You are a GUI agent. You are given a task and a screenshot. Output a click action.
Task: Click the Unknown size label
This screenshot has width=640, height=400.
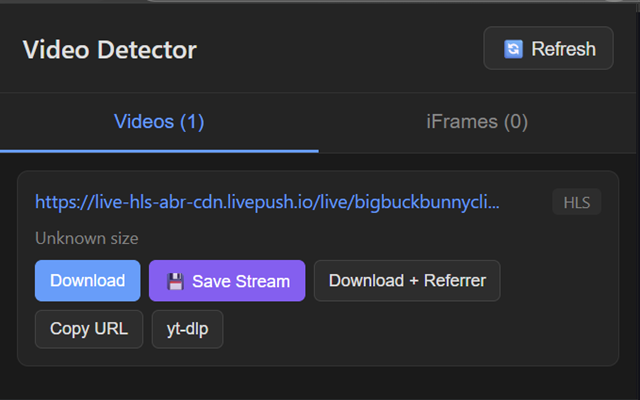pos(87,238)
